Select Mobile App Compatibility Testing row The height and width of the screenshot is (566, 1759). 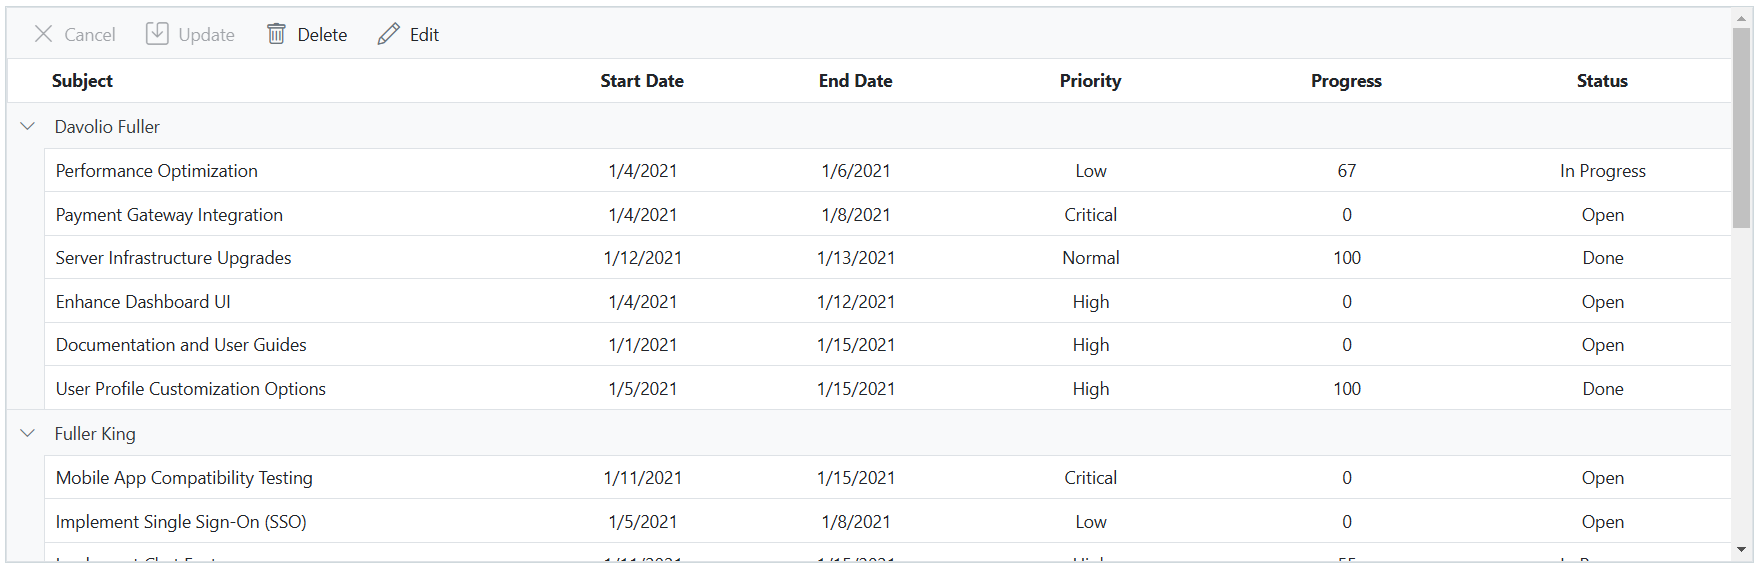(x=184, y=478)
